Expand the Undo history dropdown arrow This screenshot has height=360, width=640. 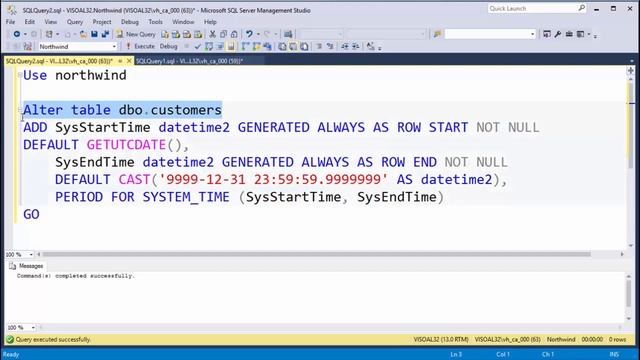[258, 34]
